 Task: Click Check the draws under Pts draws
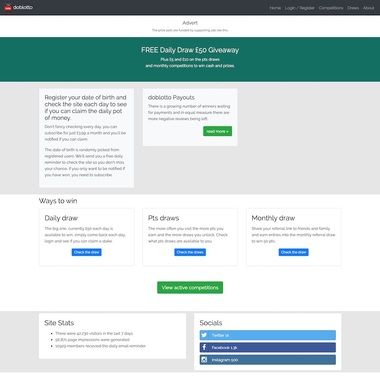(190, 252)
